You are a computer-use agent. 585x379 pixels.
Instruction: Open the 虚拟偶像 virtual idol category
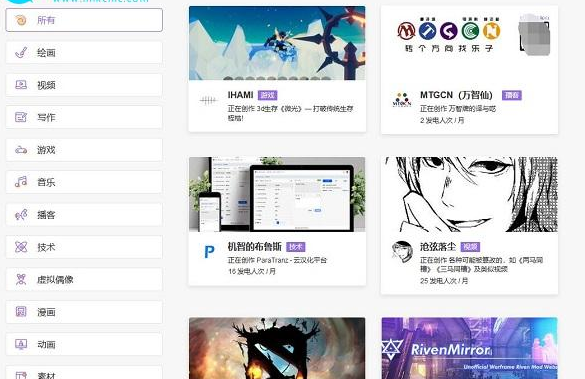coord(84,279)
